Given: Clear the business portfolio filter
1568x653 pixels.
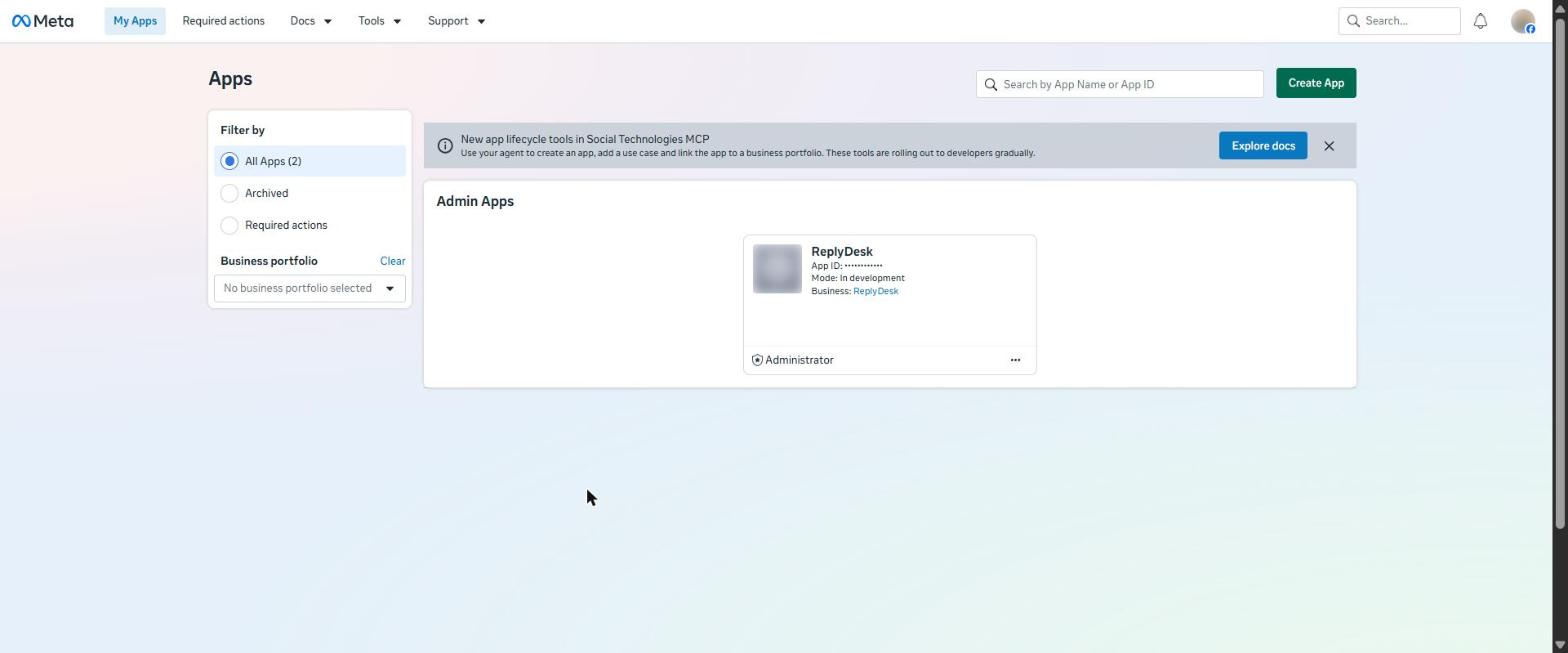Looking at the screenshot, I should click(392, 261).
